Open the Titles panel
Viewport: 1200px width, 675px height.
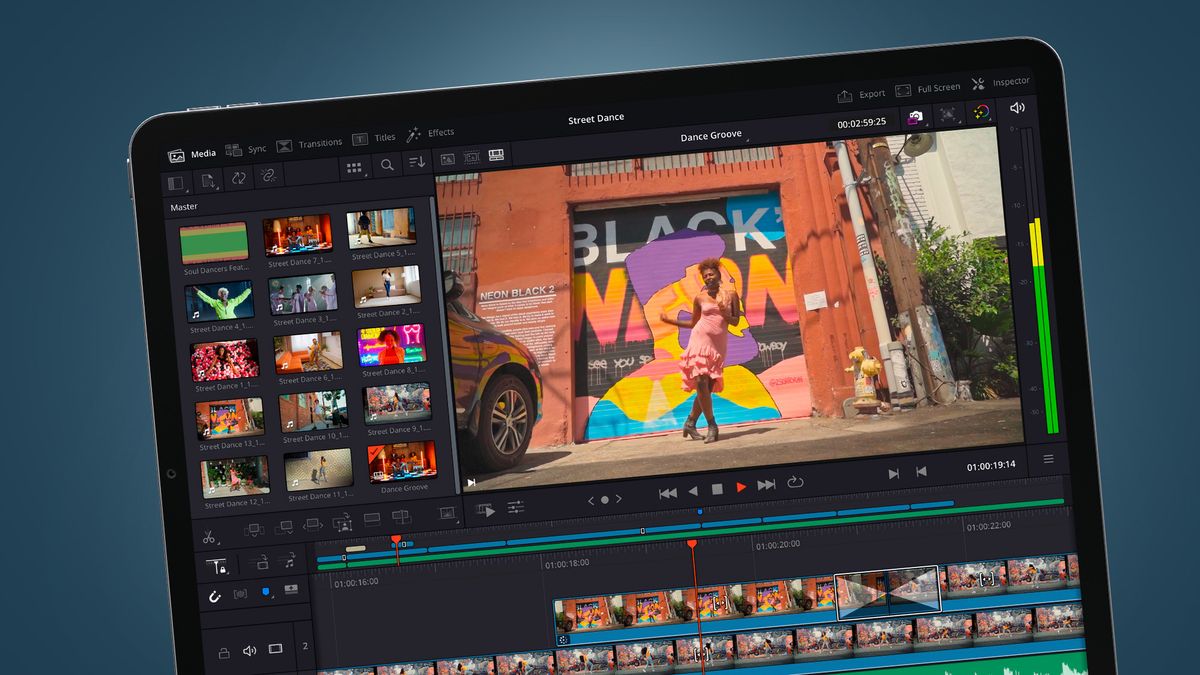tap(384, 137)
